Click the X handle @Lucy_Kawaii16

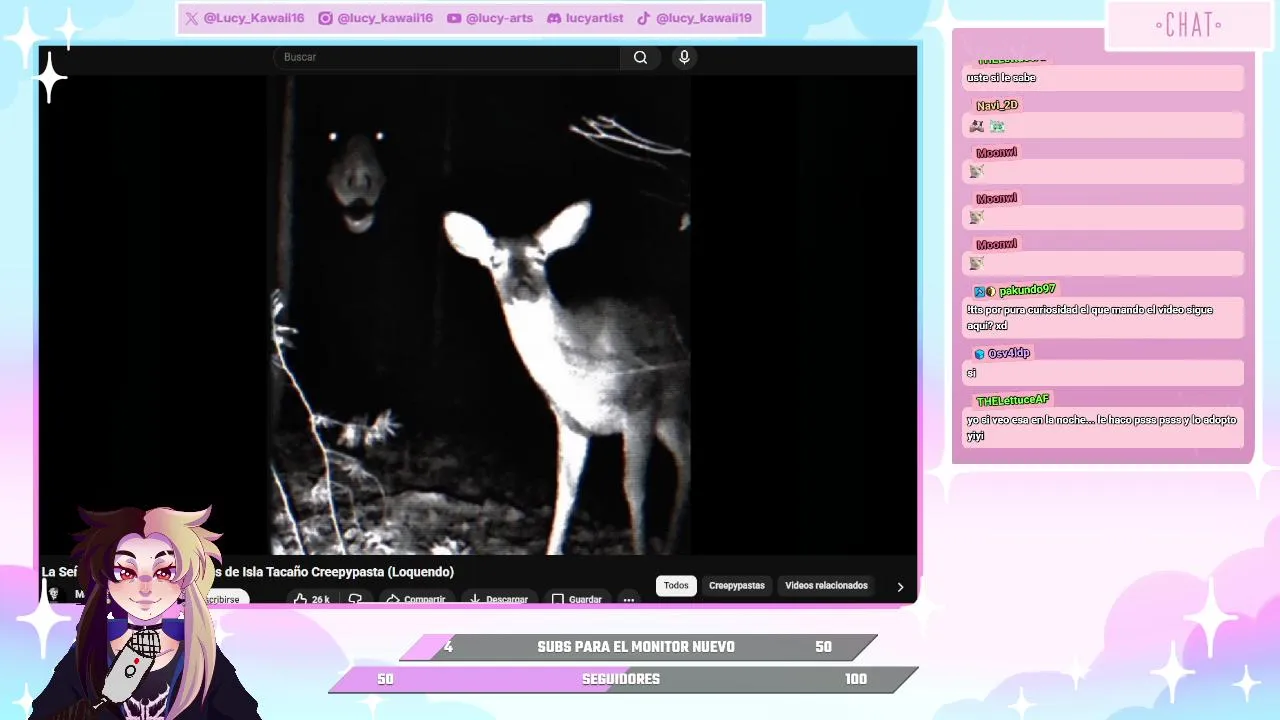244,18
